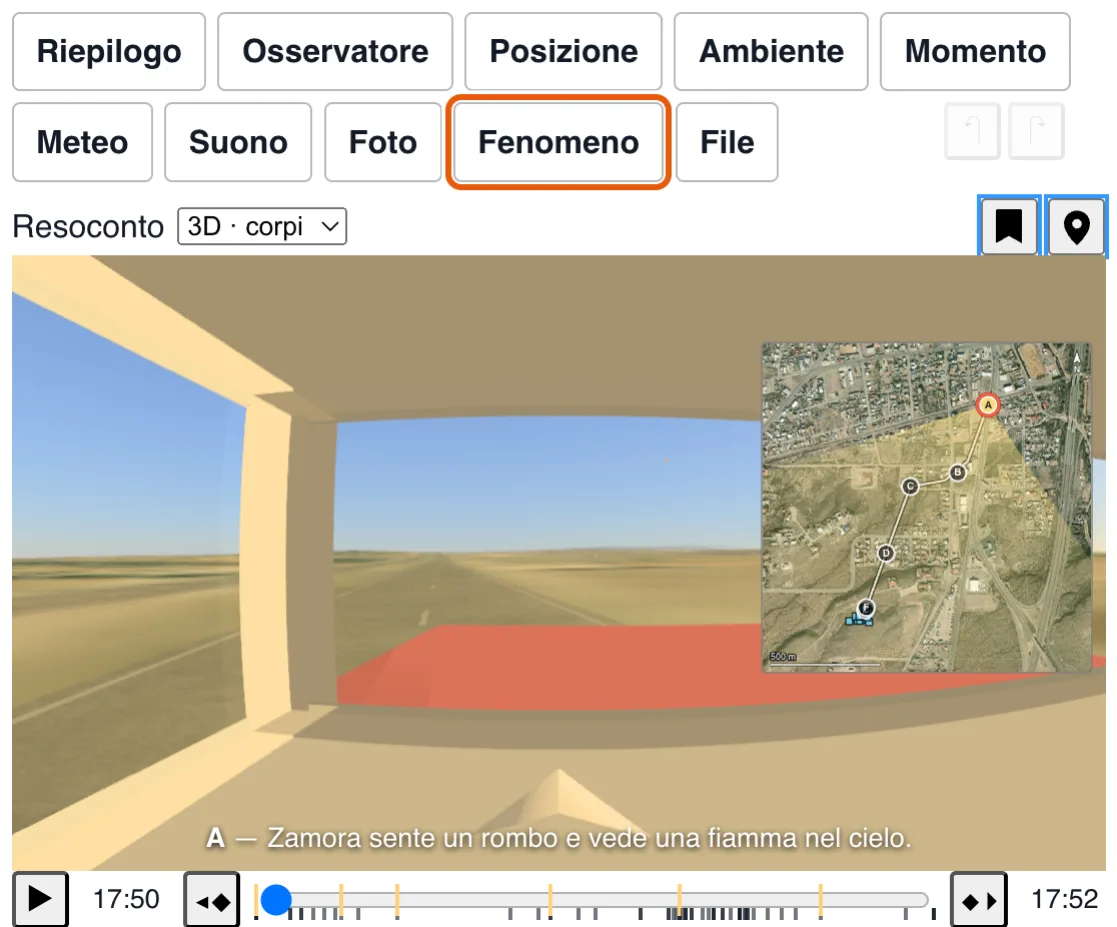1117x927 pixels.
Task: Open the Riepilogo tab
Action: coord(109,51)
